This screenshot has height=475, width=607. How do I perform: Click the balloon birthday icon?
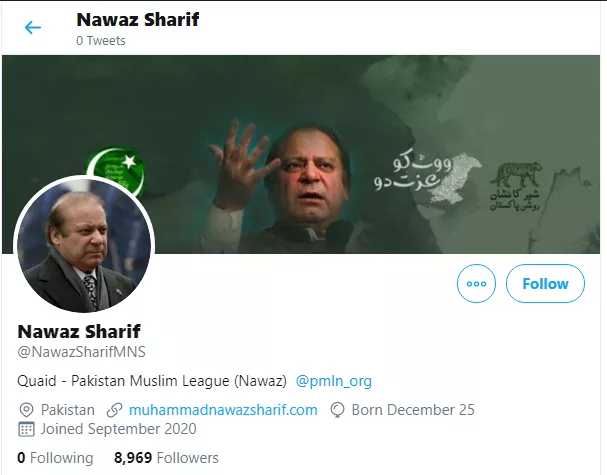(x=337, y=410)
